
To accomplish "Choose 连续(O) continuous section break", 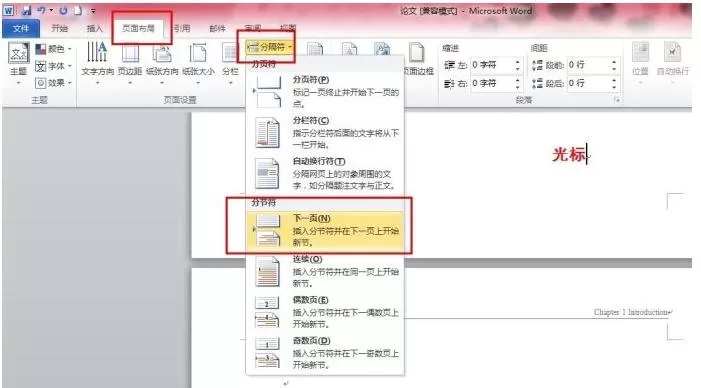I will [x=325, y=271].
